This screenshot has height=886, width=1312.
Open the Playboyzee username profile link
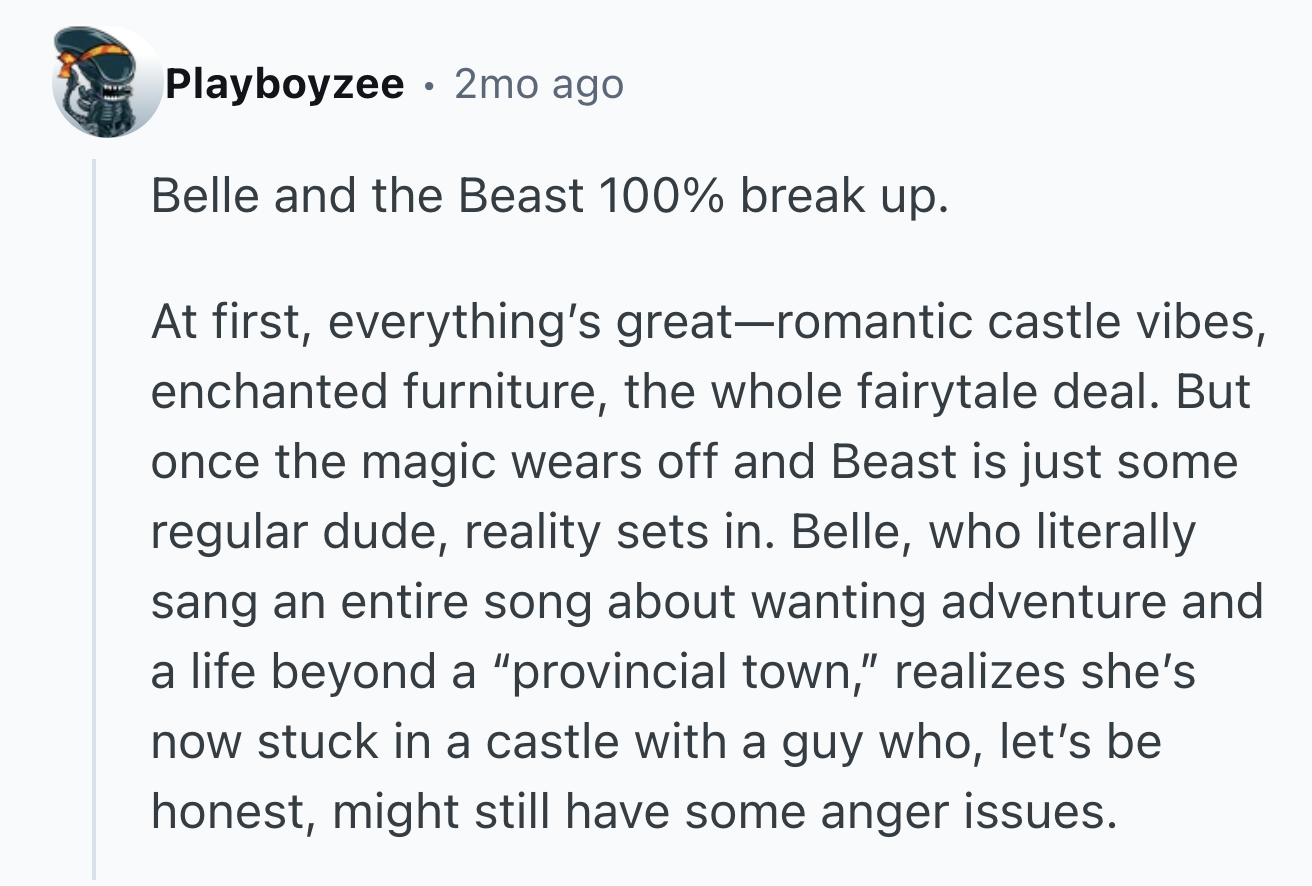(284, 85)
